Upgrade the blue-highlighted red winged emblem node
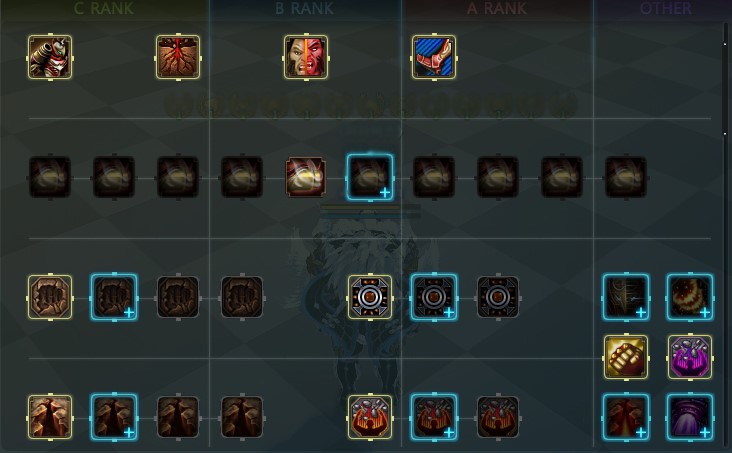 tap(434, 417)
